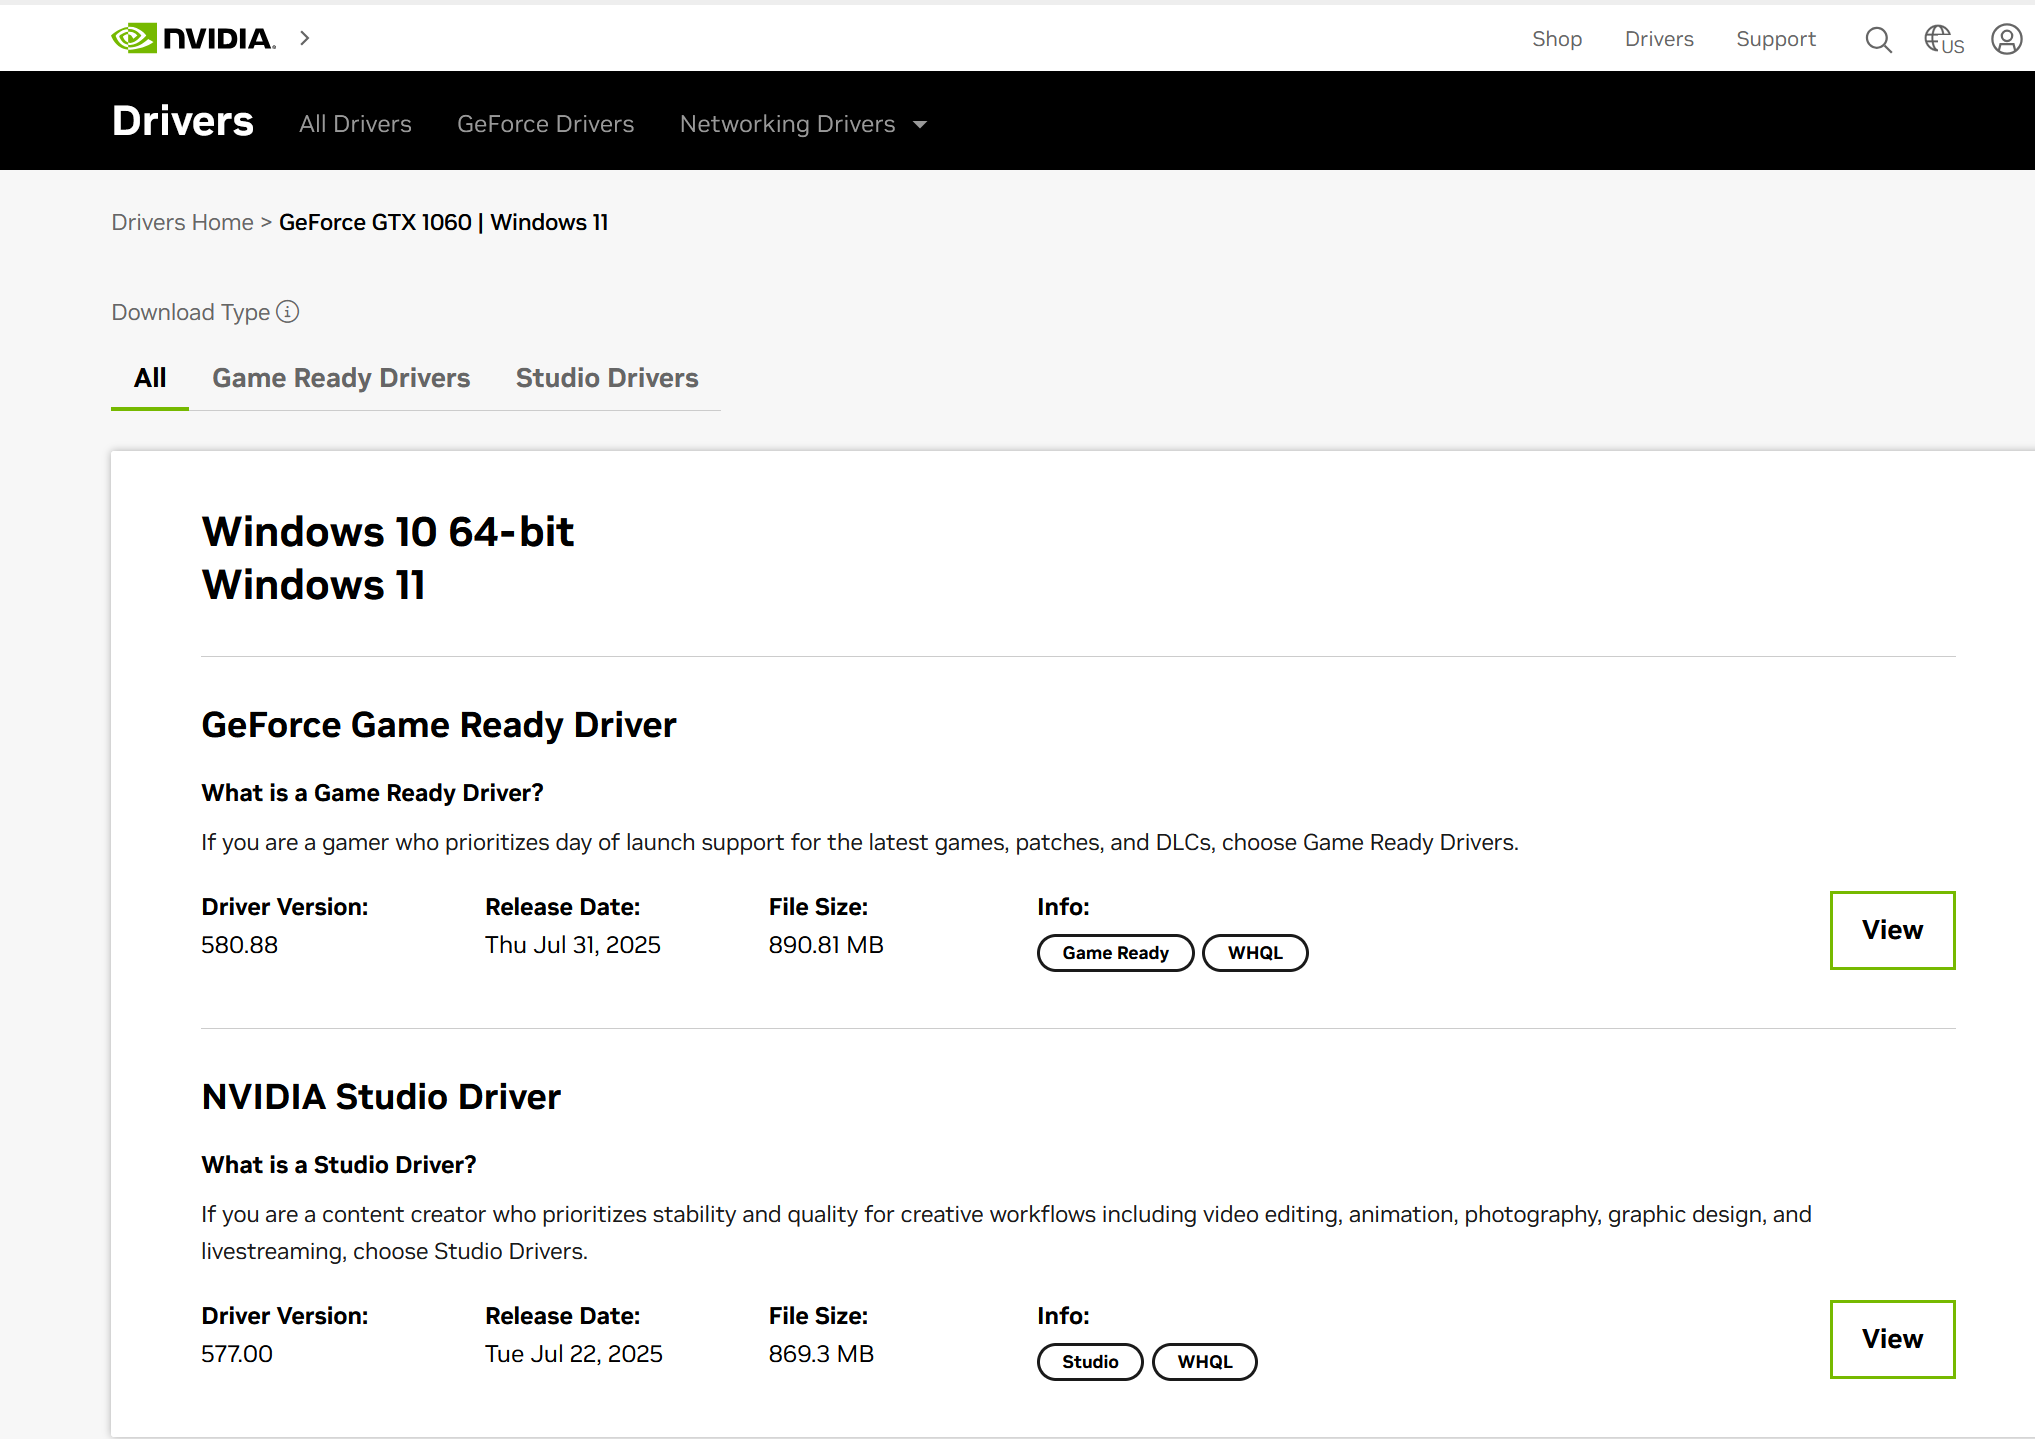Click the Game Ready info tag

(x=1115, y=953)
